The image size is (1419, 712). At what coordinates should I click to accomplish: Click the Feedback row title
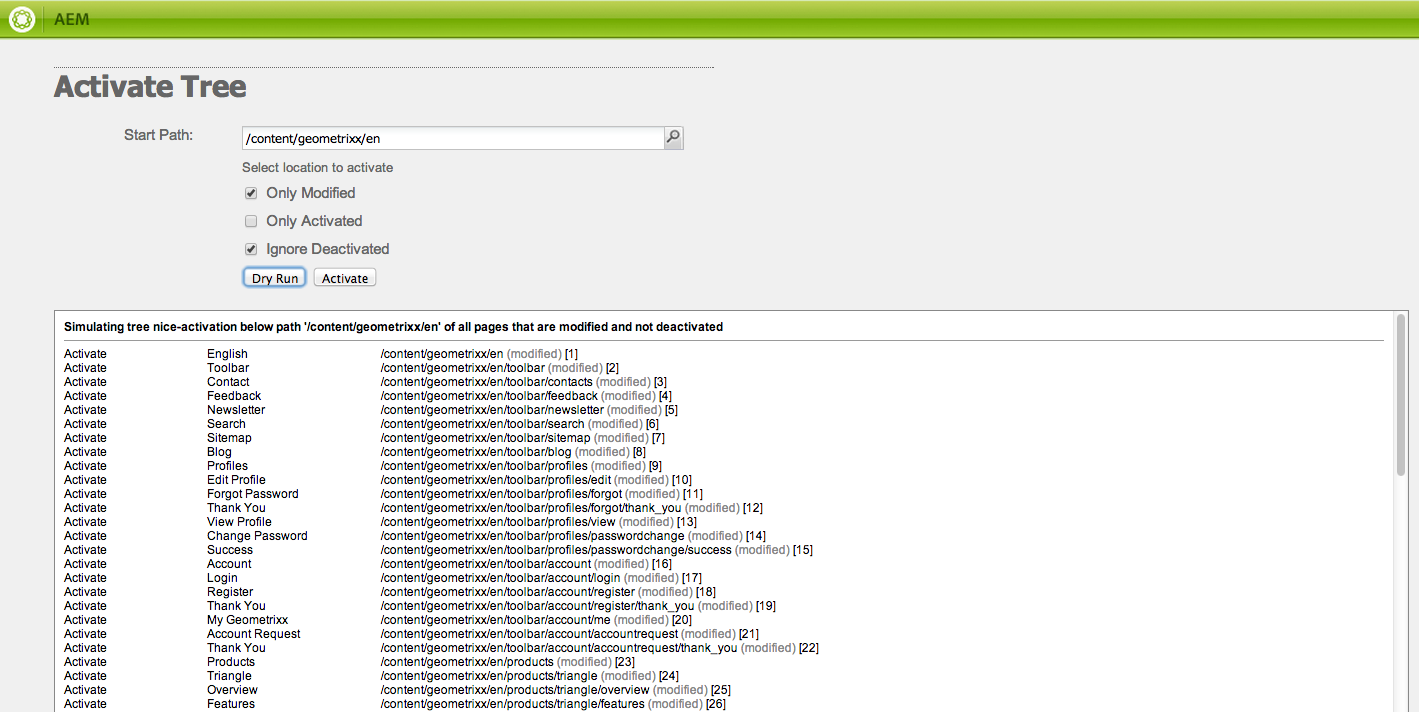pyautogui.click(x=234, y=396)
